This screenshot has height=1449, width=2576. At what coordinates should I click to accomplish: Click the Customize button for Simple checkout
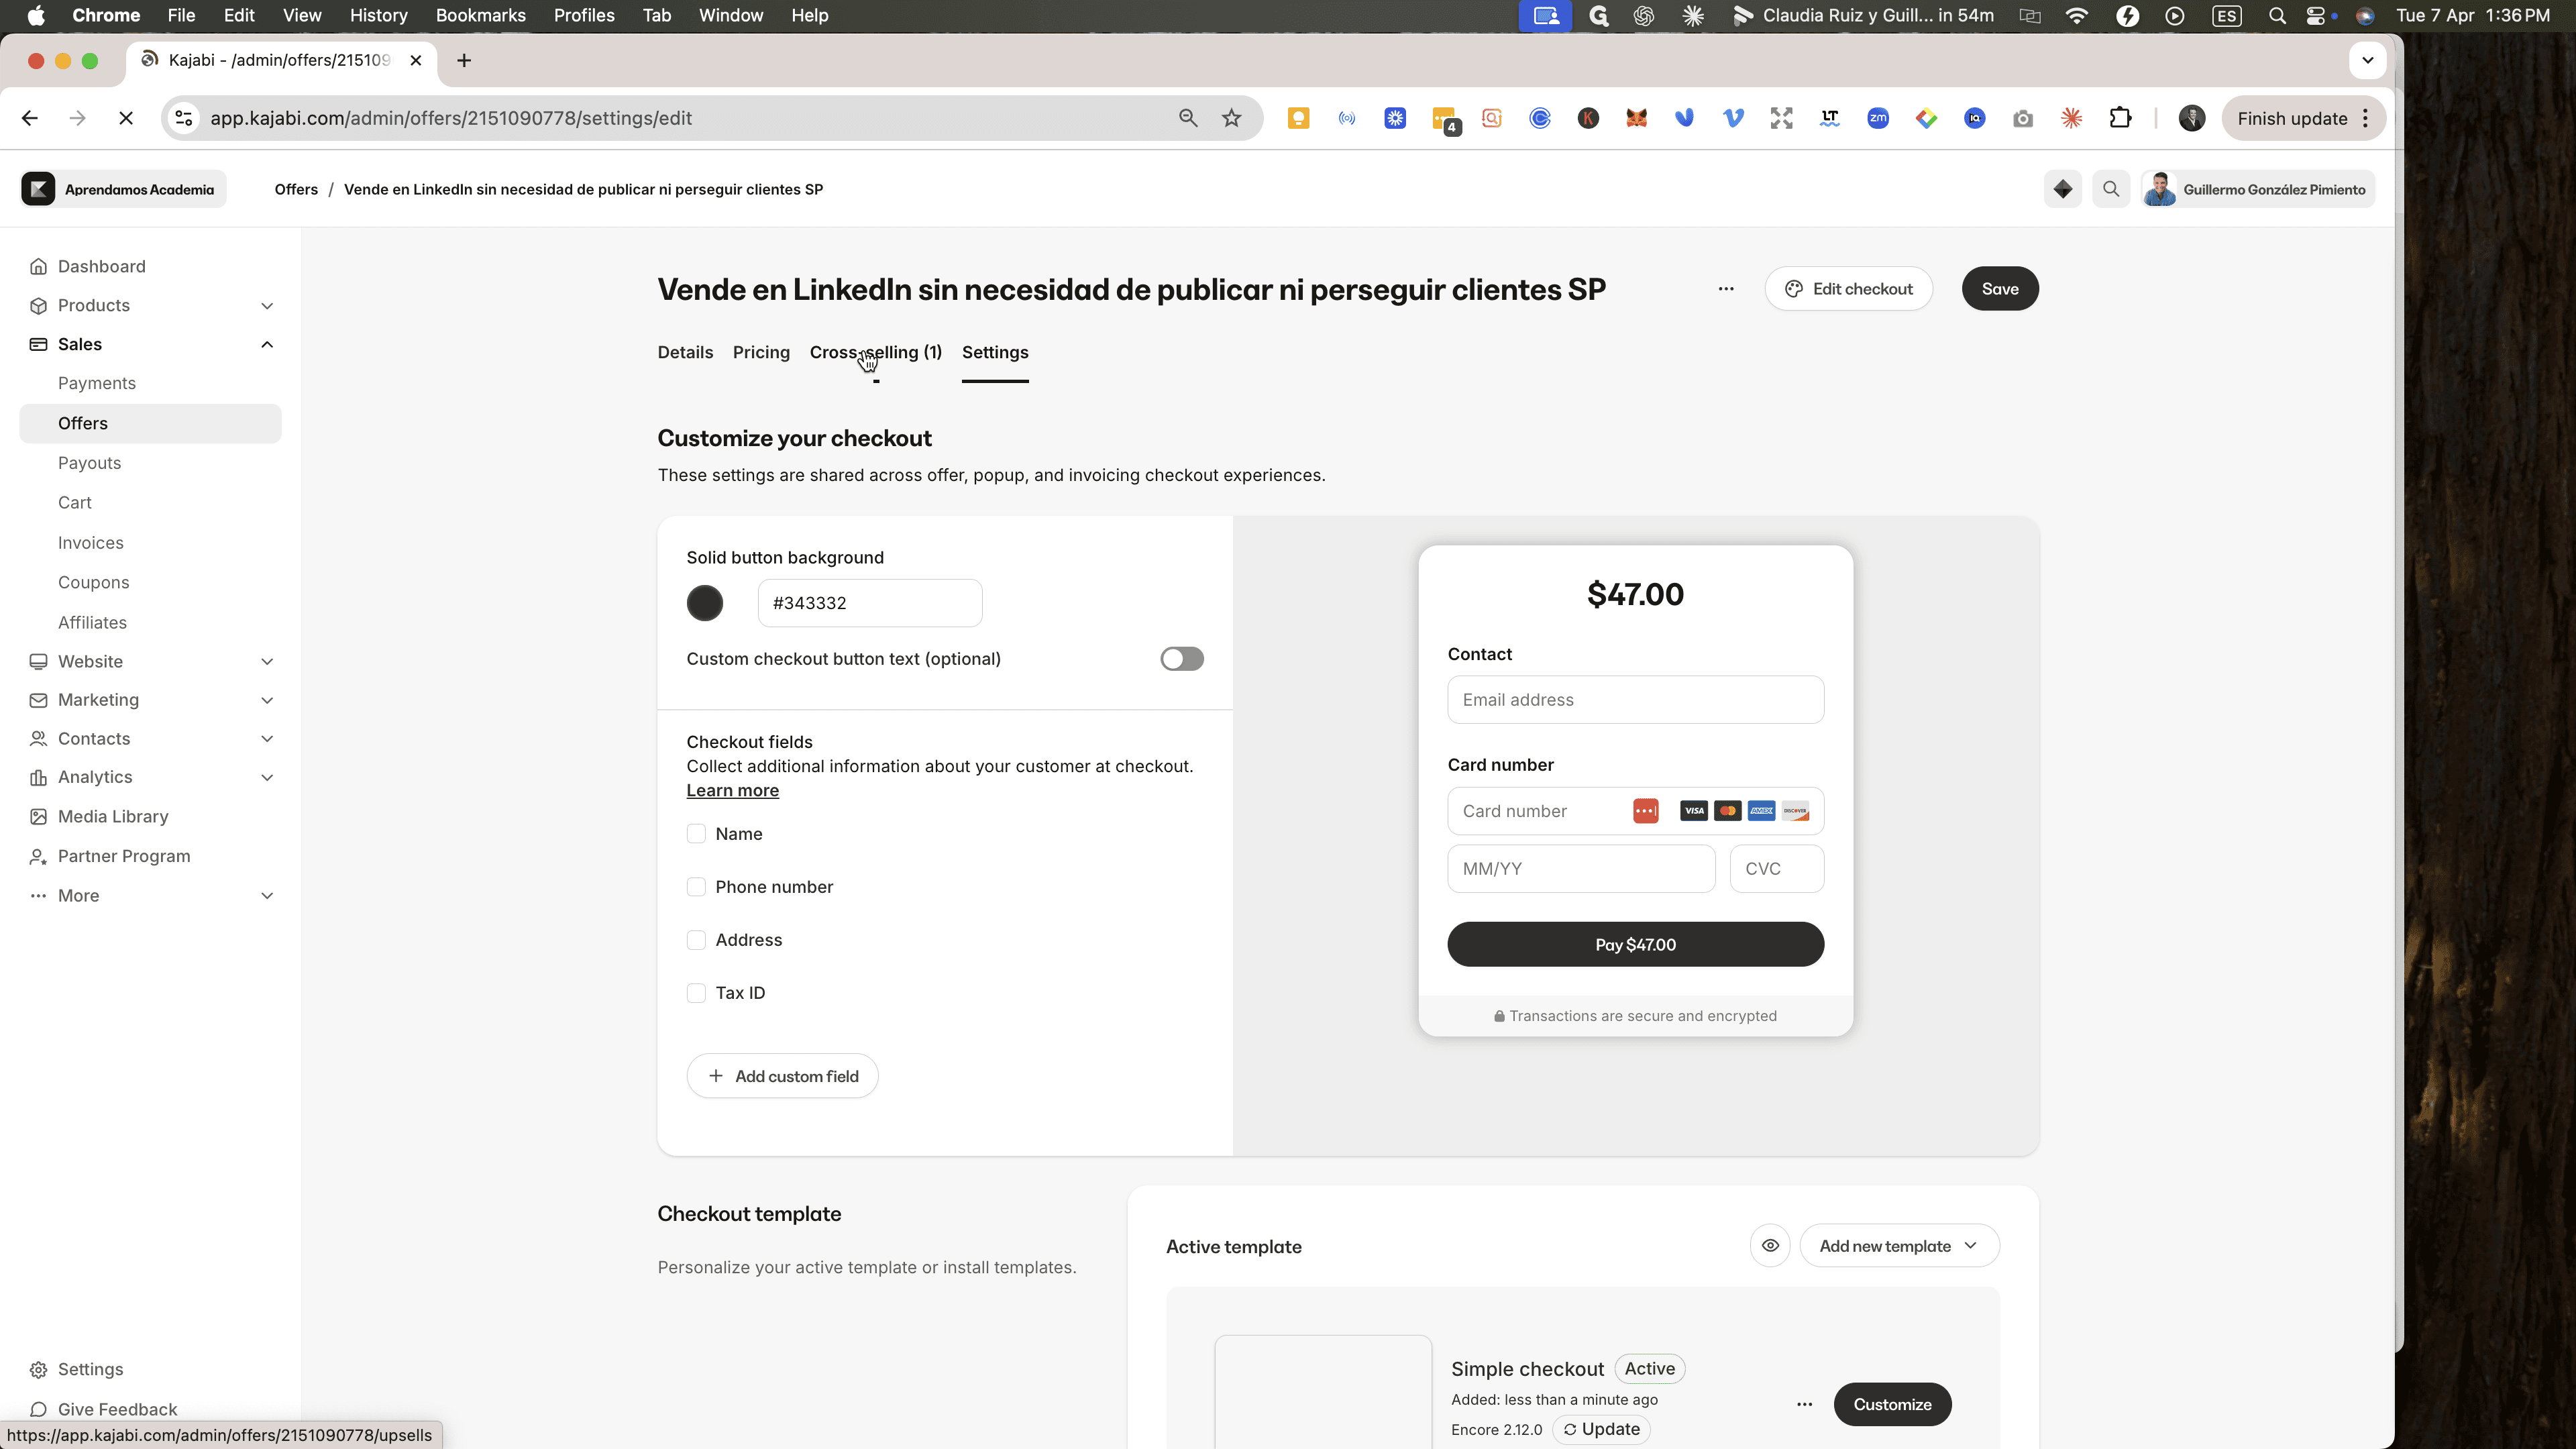tap(1892, 1404)
